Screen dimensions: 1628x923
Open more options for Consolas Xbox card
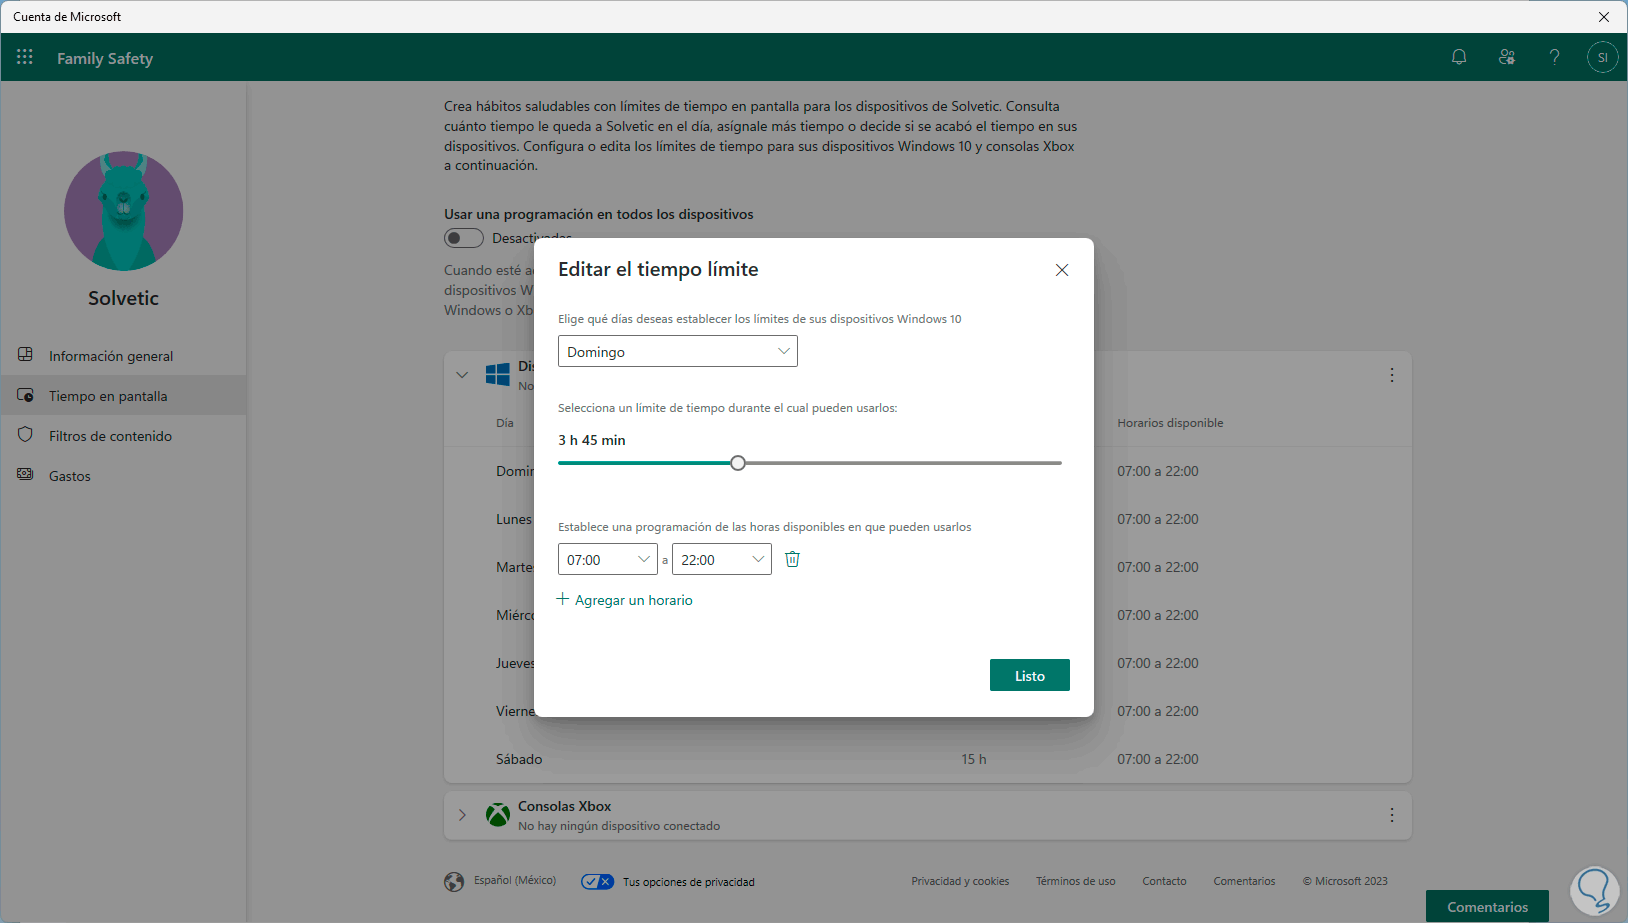[x=1392, y=815]
